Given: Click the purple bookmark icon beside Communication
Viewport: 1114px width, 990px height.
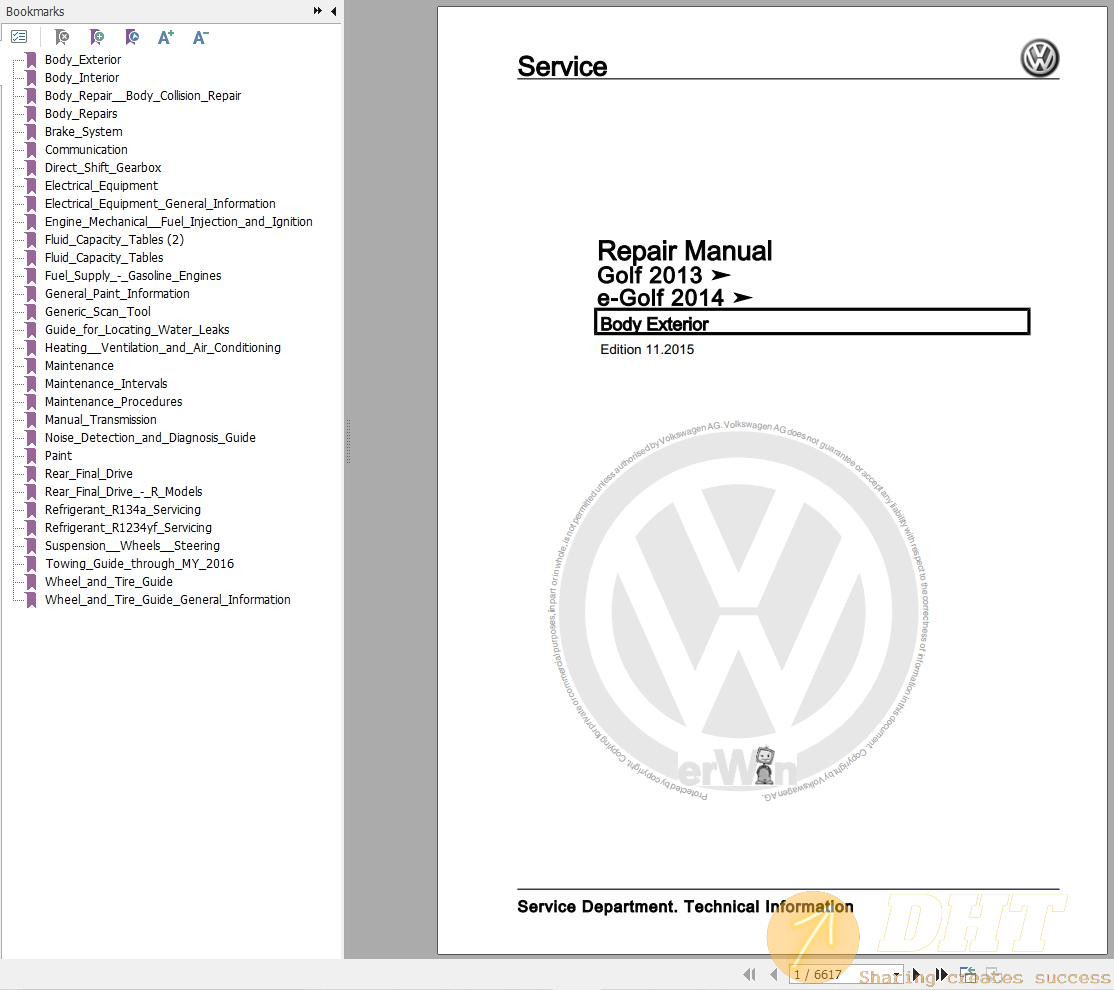Looking at the screenshot, I should click(x=31, y=149).
